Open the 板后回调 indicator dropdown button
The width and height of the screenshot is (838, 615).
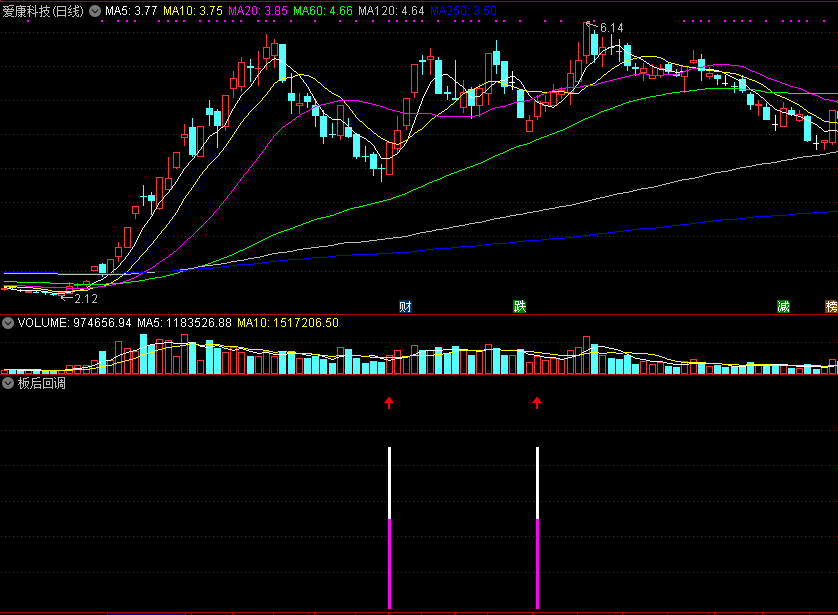tap(8, 383)
